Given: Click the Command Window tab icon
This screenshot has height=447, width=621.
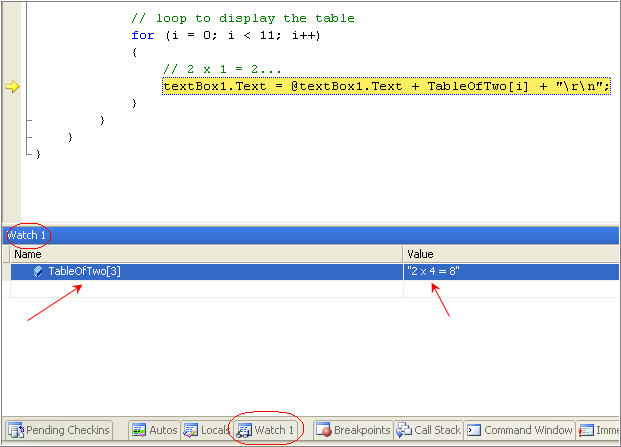Looking at the screenshot, I should click(474, 430).
